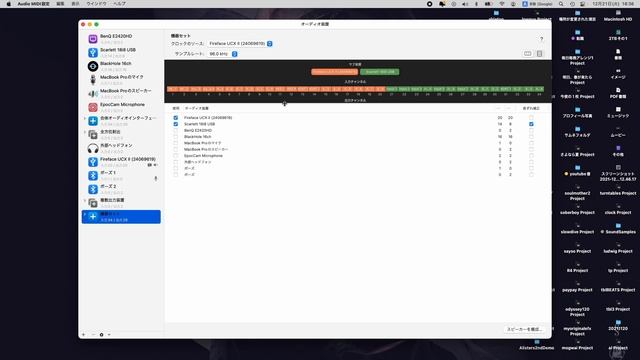This screenshot has width=640, height=360.
Task: Click the スピーカーを構成 button
Action: (524, 329)
